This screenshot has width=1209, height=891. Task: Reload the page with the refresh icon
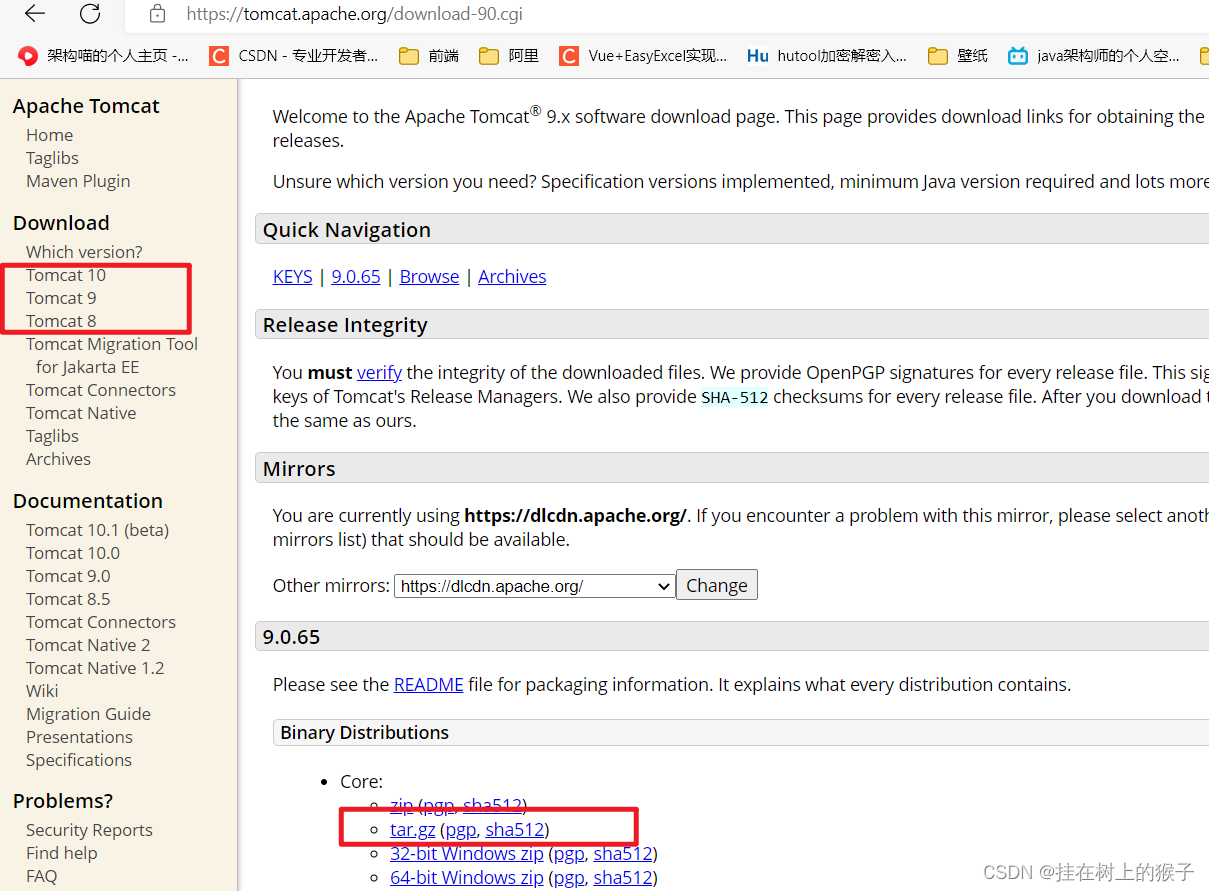coord(90,14)
